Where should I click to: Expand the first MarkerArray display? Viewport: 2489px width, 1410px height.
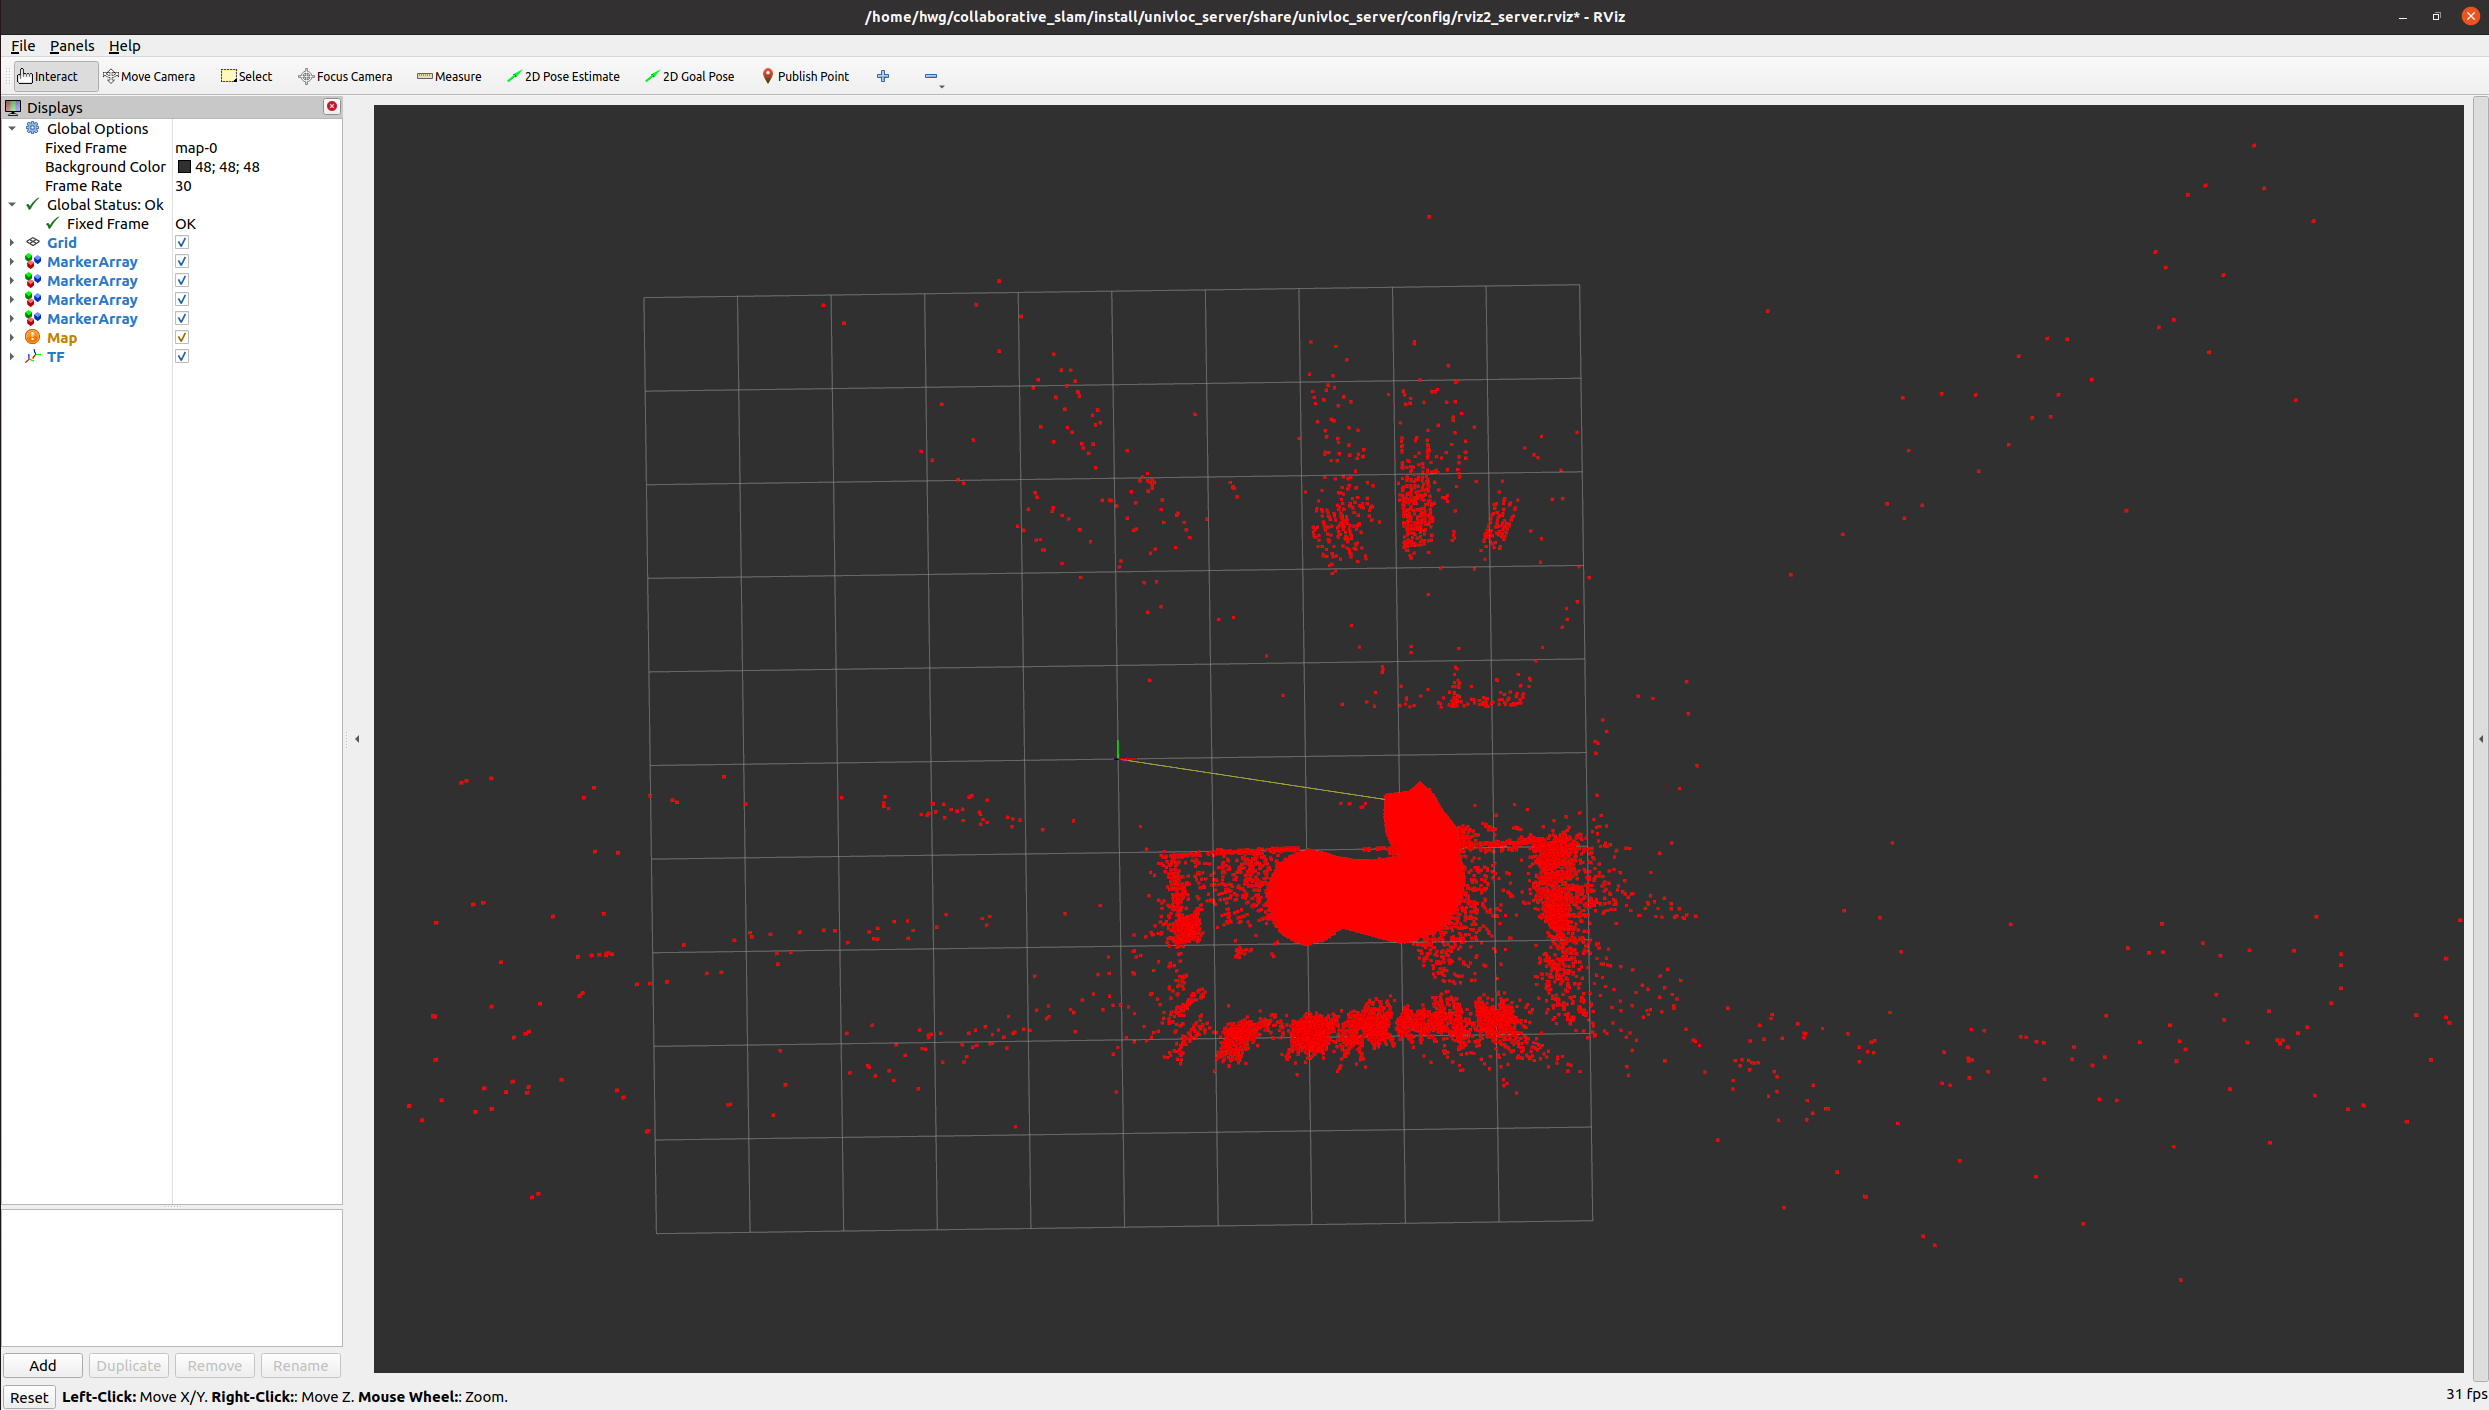tap(11, 261)
